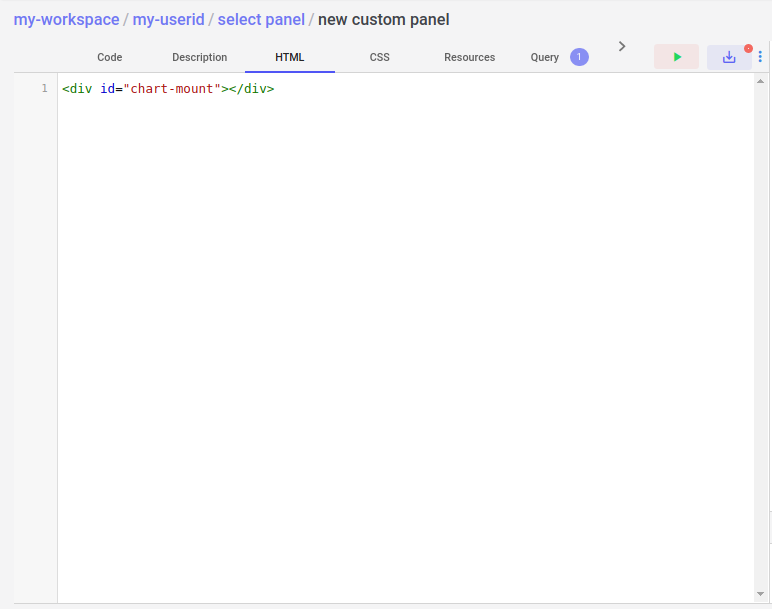
Task: Run the panel with the green play button
Action: click(677, 57)
